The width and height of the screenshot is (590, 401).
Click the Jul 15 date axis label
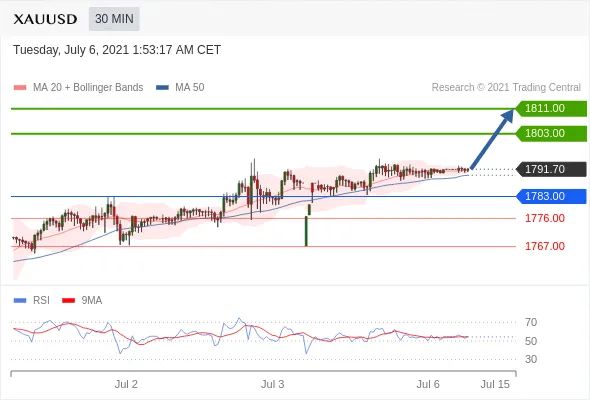(495, 384)
